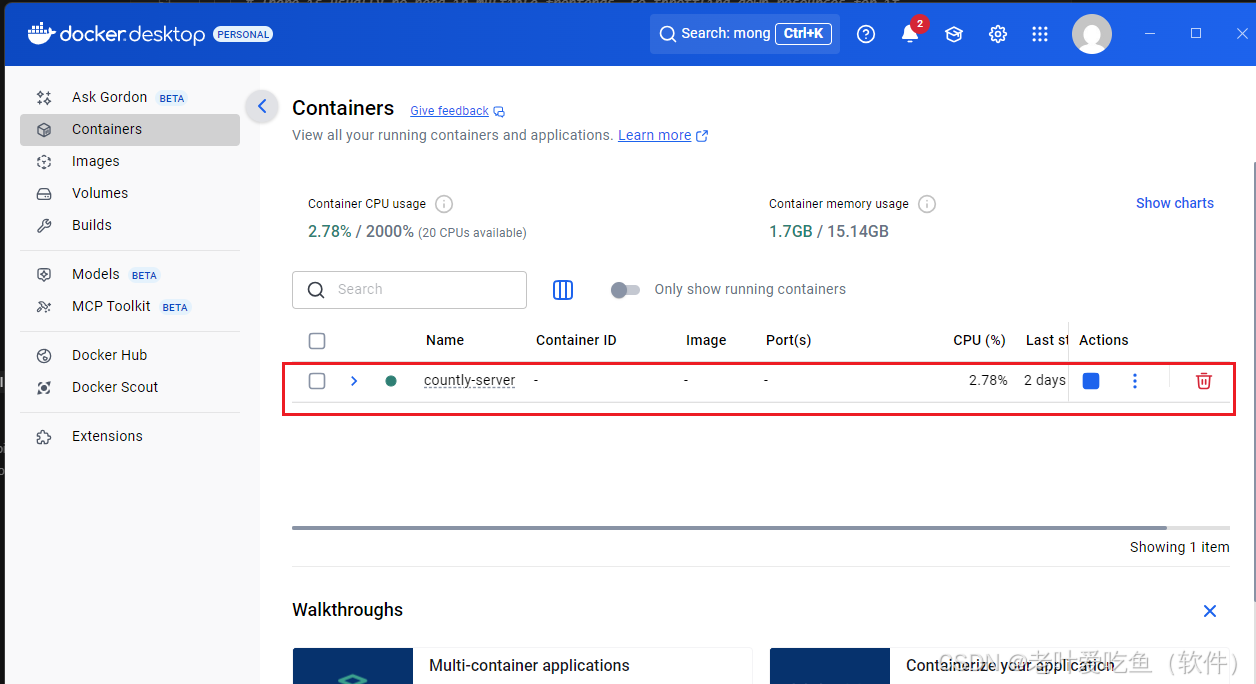Viewport: 1256px width, 684px height.
Task: Open the Images section in sidebar
Action: pyautogui.click(x=96, y=161)
